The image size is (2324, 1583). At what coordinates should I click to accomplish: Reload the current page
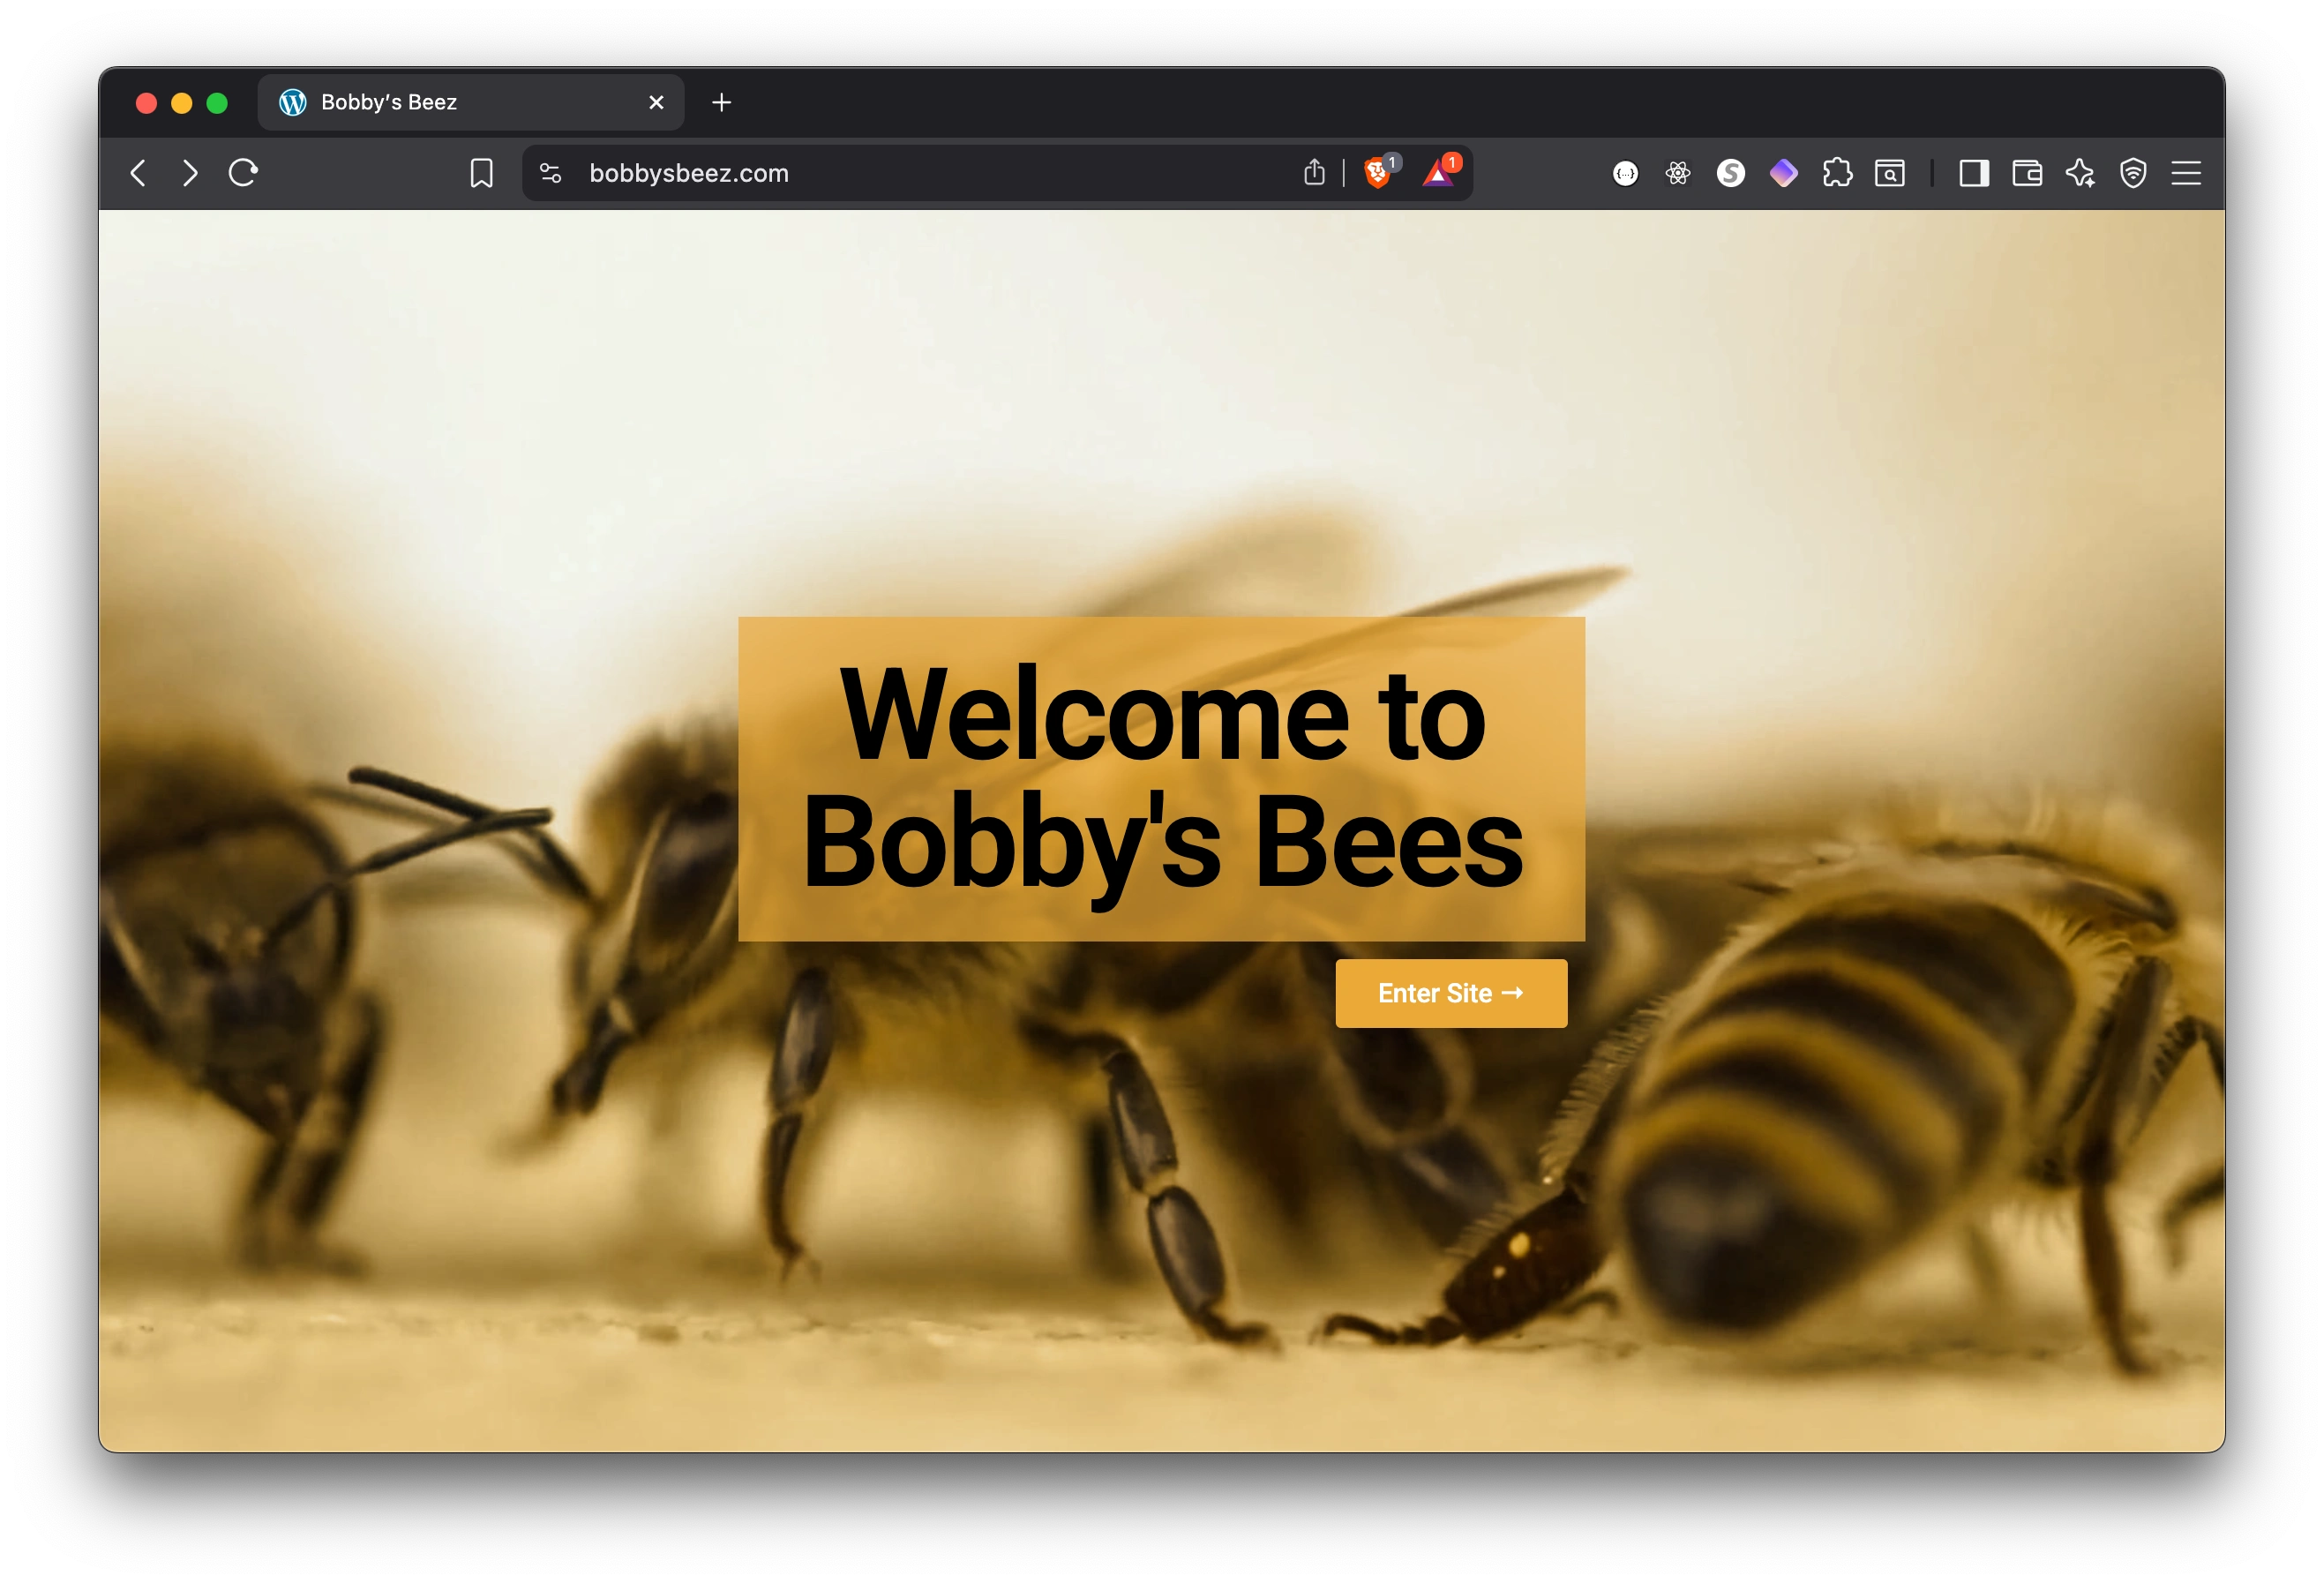(x=243, y=174)
